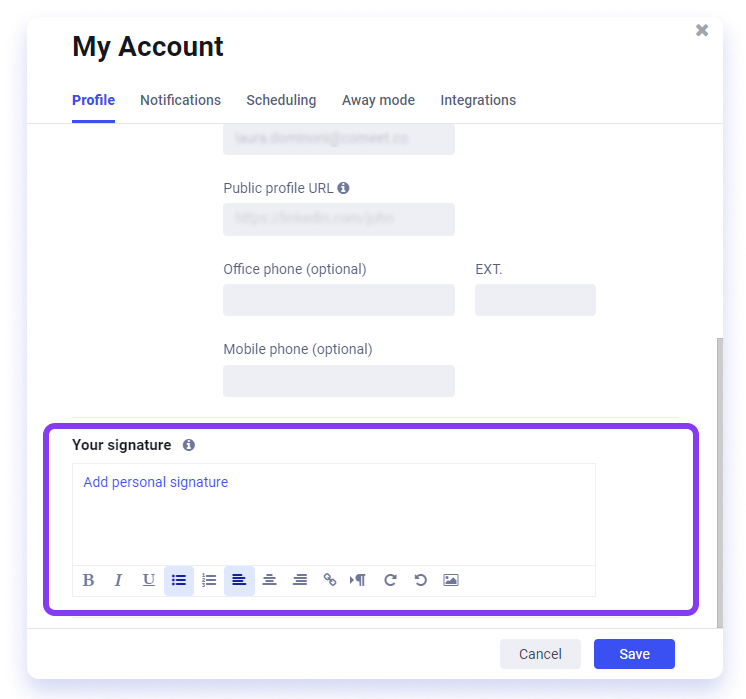Show info tooltip next to Your signature

[x=189, y=445]
